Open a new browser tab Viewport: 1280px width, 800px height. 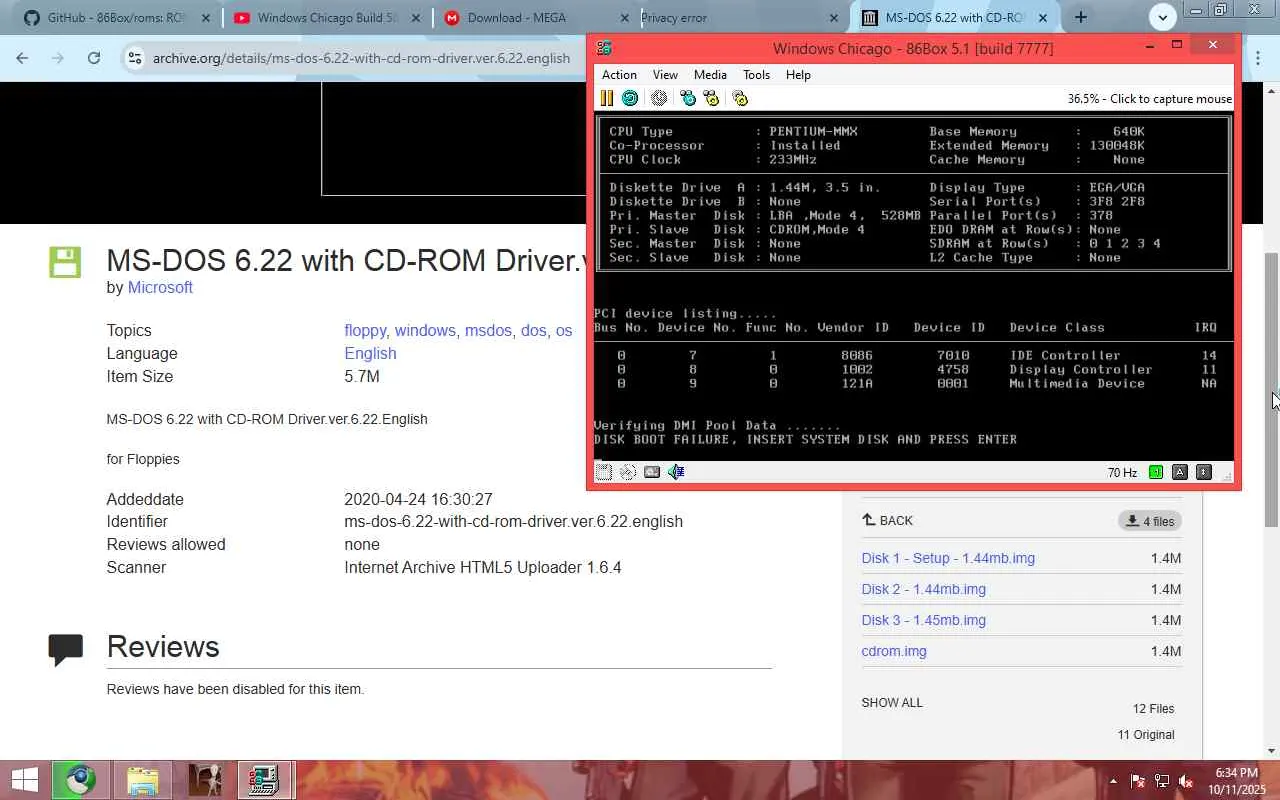click(1081, 17)
